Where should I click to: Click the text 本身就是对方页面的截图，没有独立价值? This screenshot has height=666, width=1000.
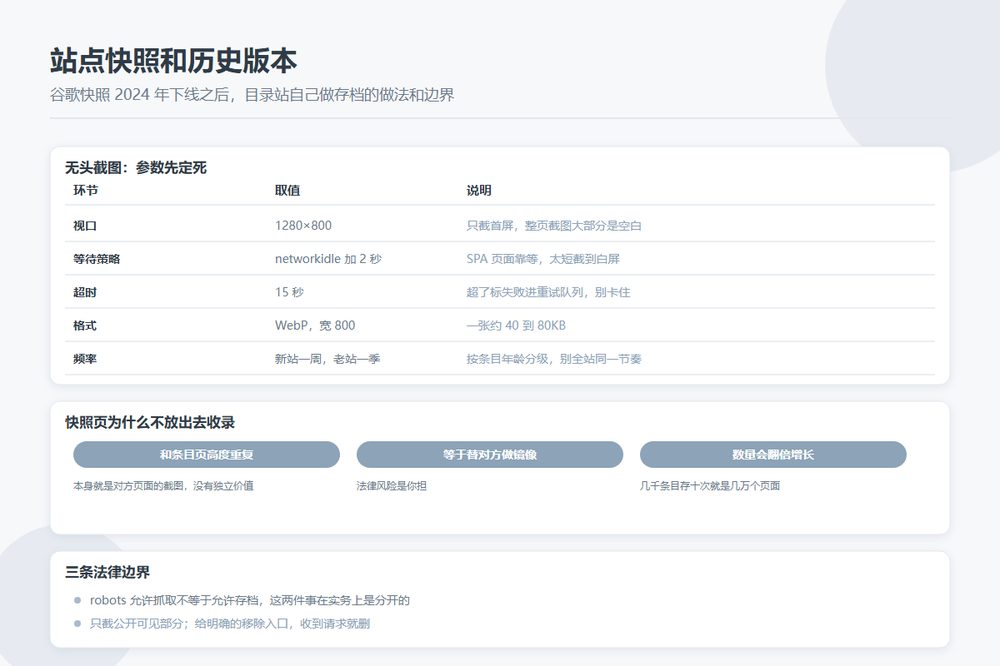tap(163, 485)
